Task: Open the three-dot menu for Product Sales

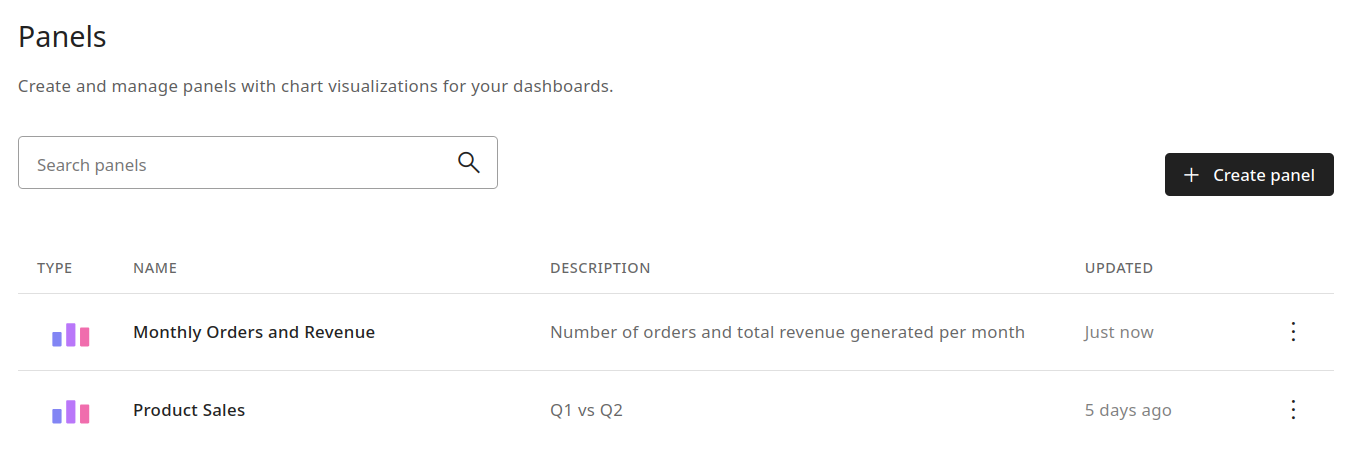Action: (1293, 410)
